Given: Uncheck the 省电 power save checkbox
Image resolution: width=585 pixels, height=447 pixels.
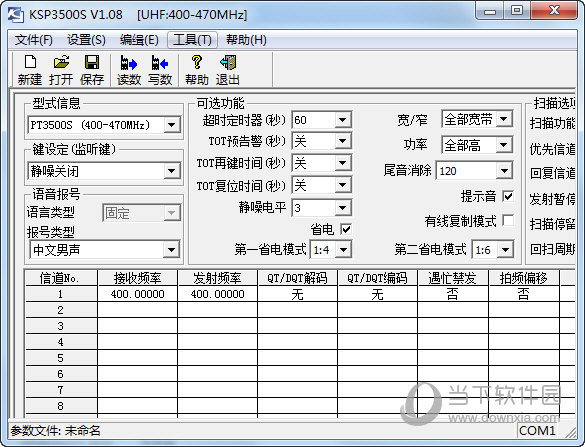Looking at the screenshot, I should 346,229.
